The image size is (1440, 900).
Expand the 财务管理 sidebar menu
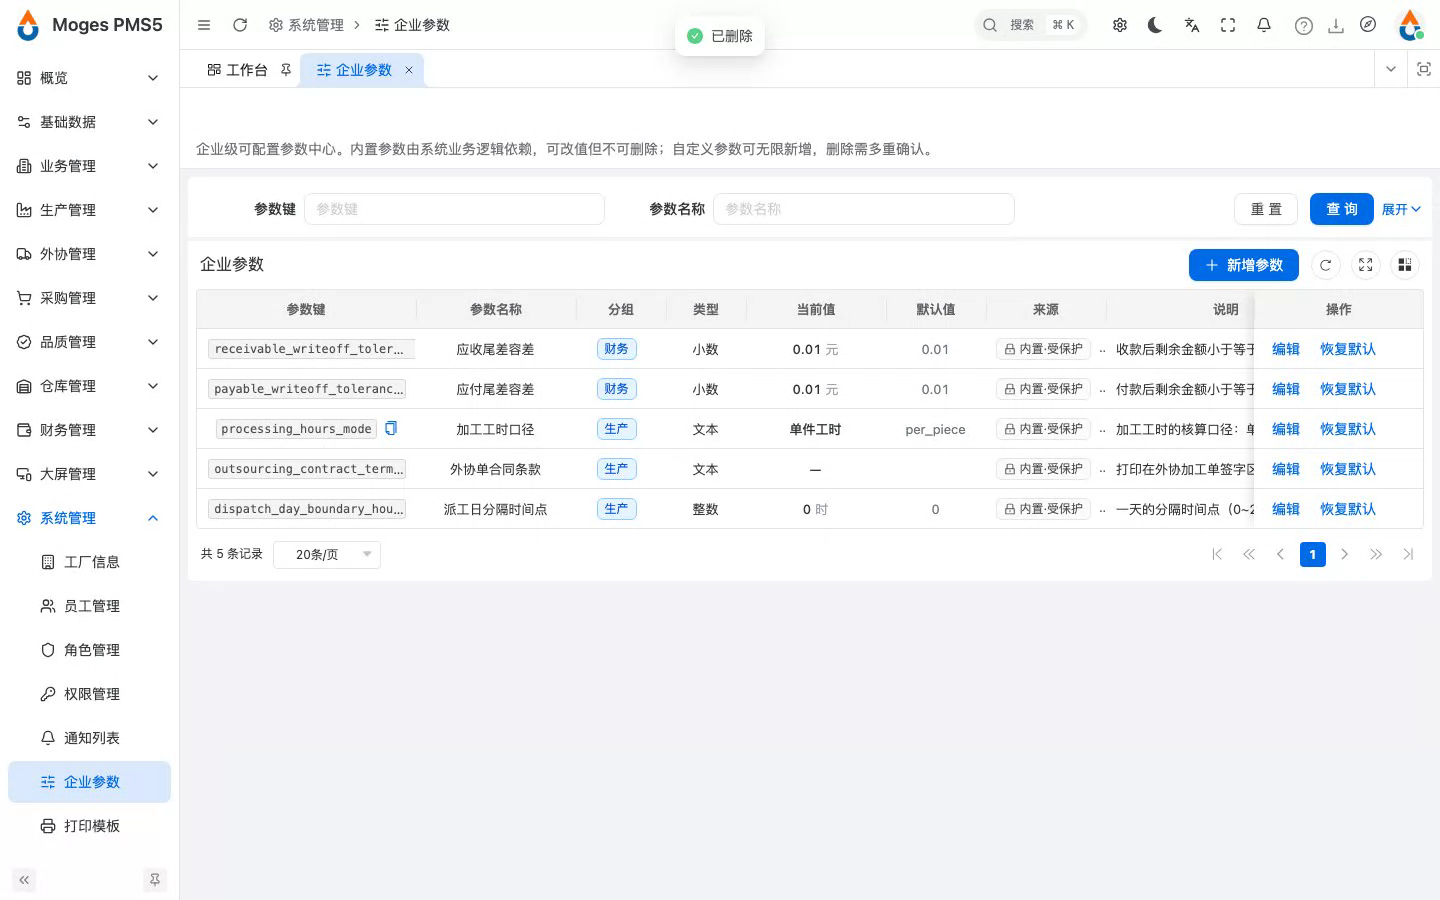click(89, 430)
